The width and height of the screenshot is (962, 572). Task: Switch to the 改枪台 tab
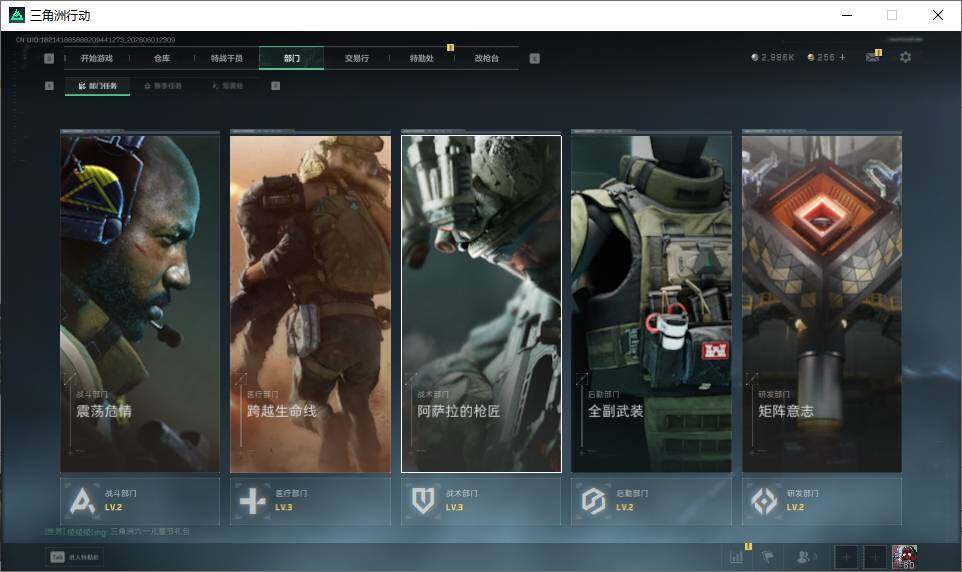(x=487, y=58)
